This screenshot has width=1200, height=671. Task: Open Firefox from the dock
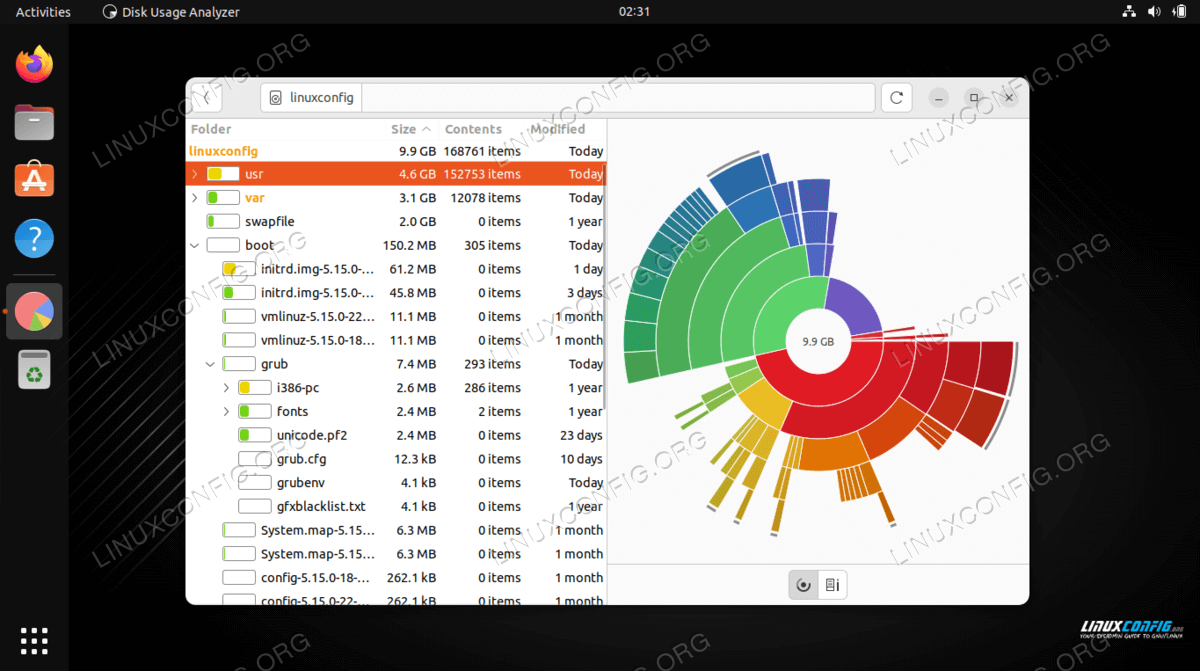(x=34, y=65)
